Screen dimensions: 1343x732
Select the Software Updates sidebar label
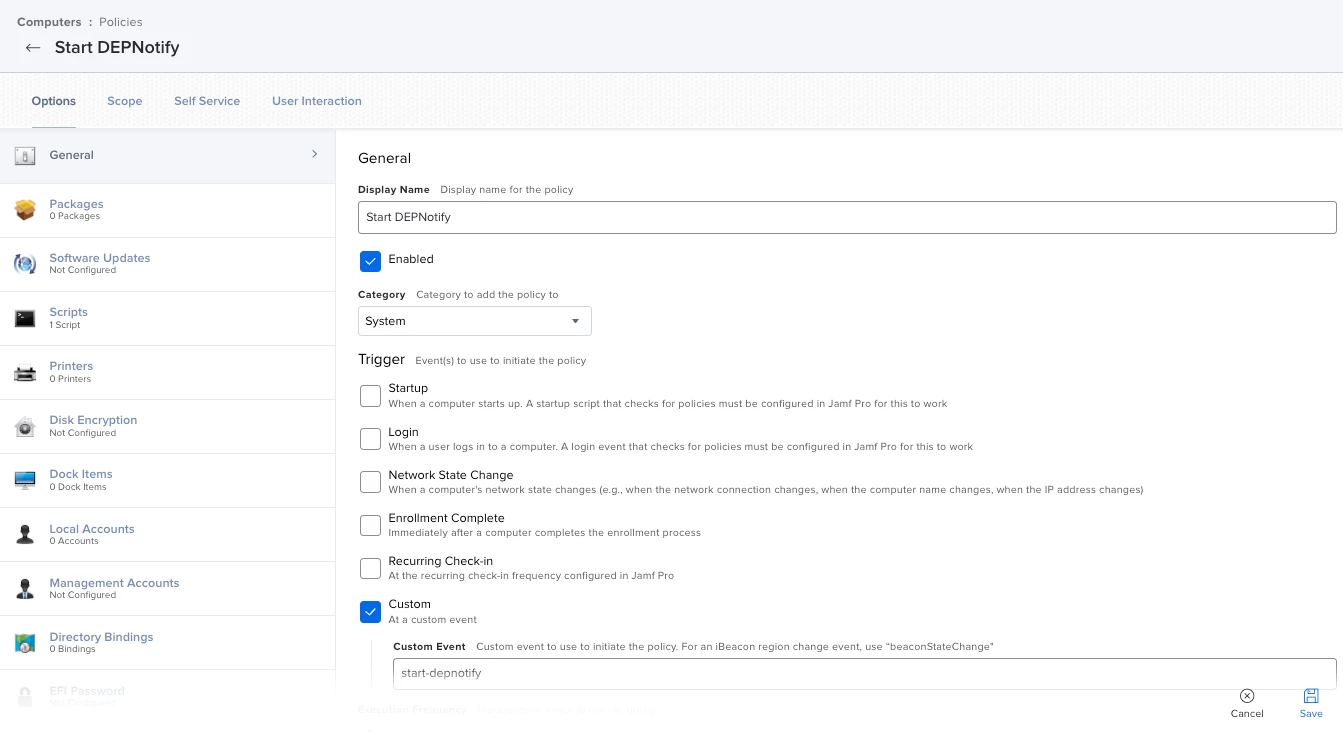(x=100, y=258)
